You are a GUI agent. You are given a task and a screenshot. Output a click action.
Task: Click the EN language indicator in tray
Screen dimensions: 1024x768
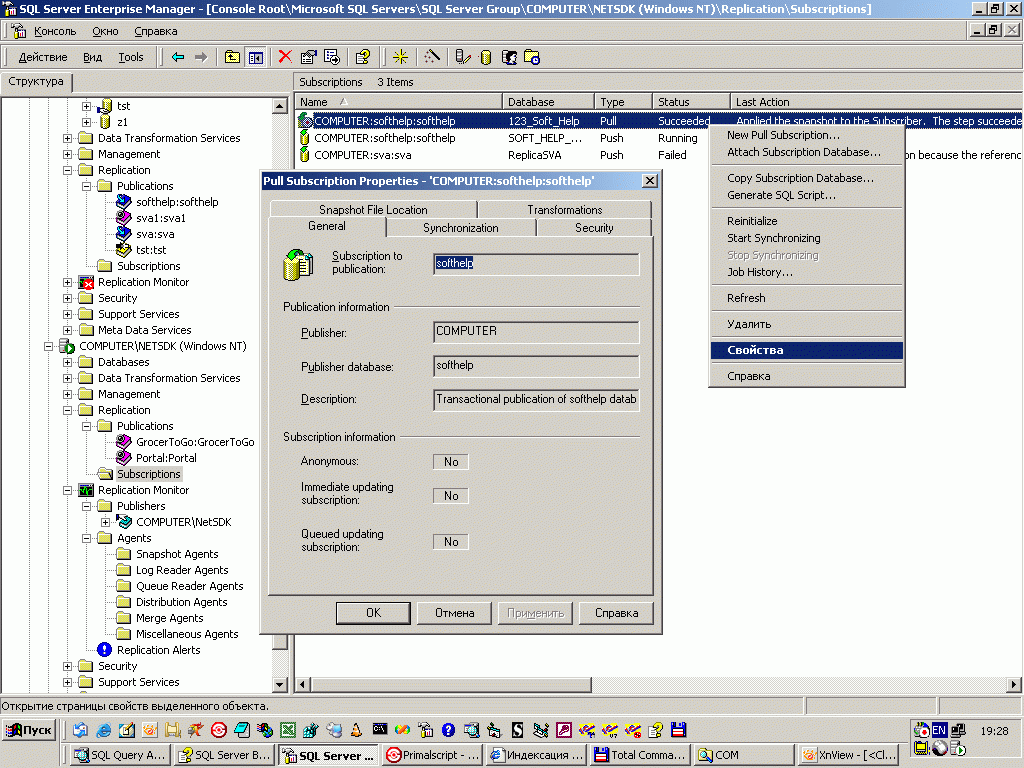click(x=939, y=730)
